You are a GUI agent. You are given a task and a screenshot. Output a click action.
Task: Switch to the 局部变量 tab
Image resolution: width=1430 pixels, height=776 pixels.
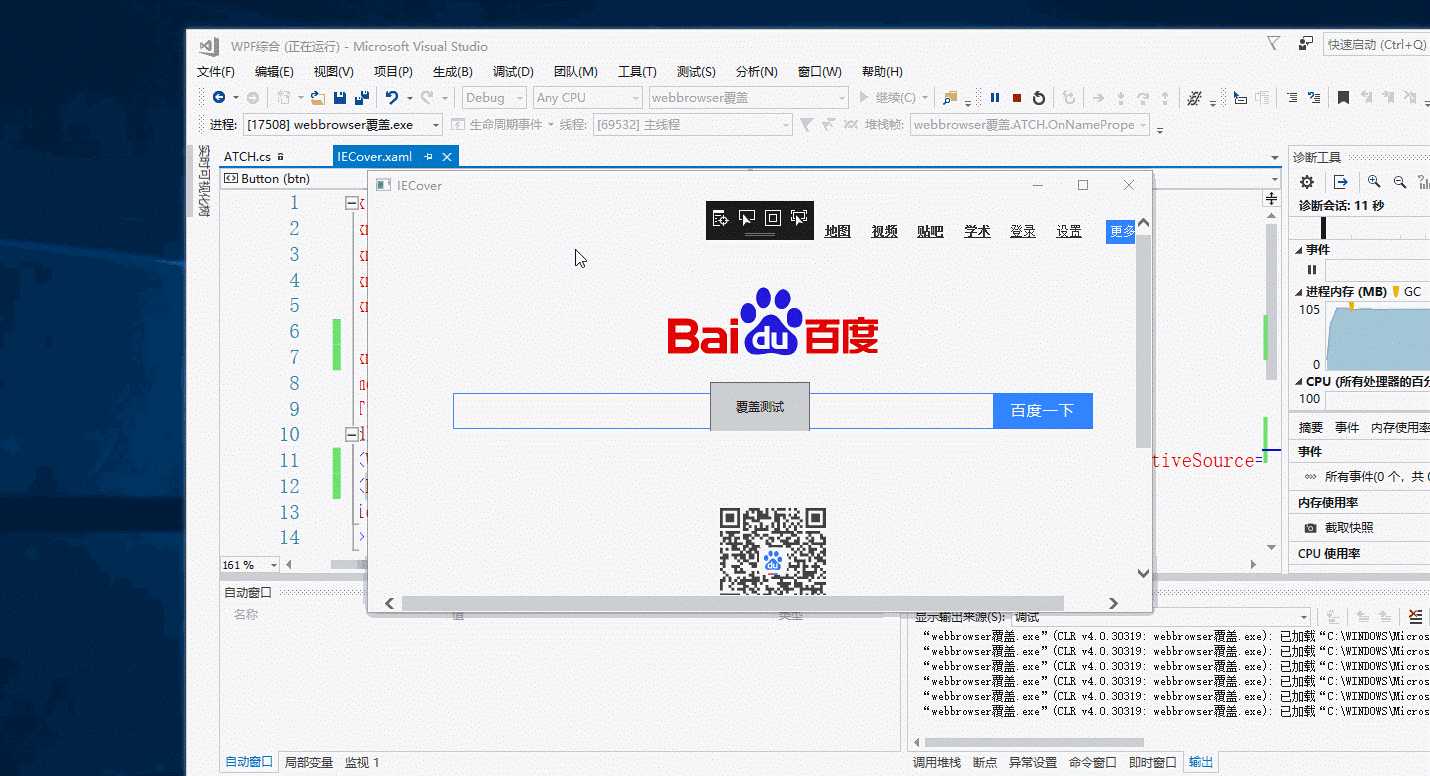coord(309,762)
